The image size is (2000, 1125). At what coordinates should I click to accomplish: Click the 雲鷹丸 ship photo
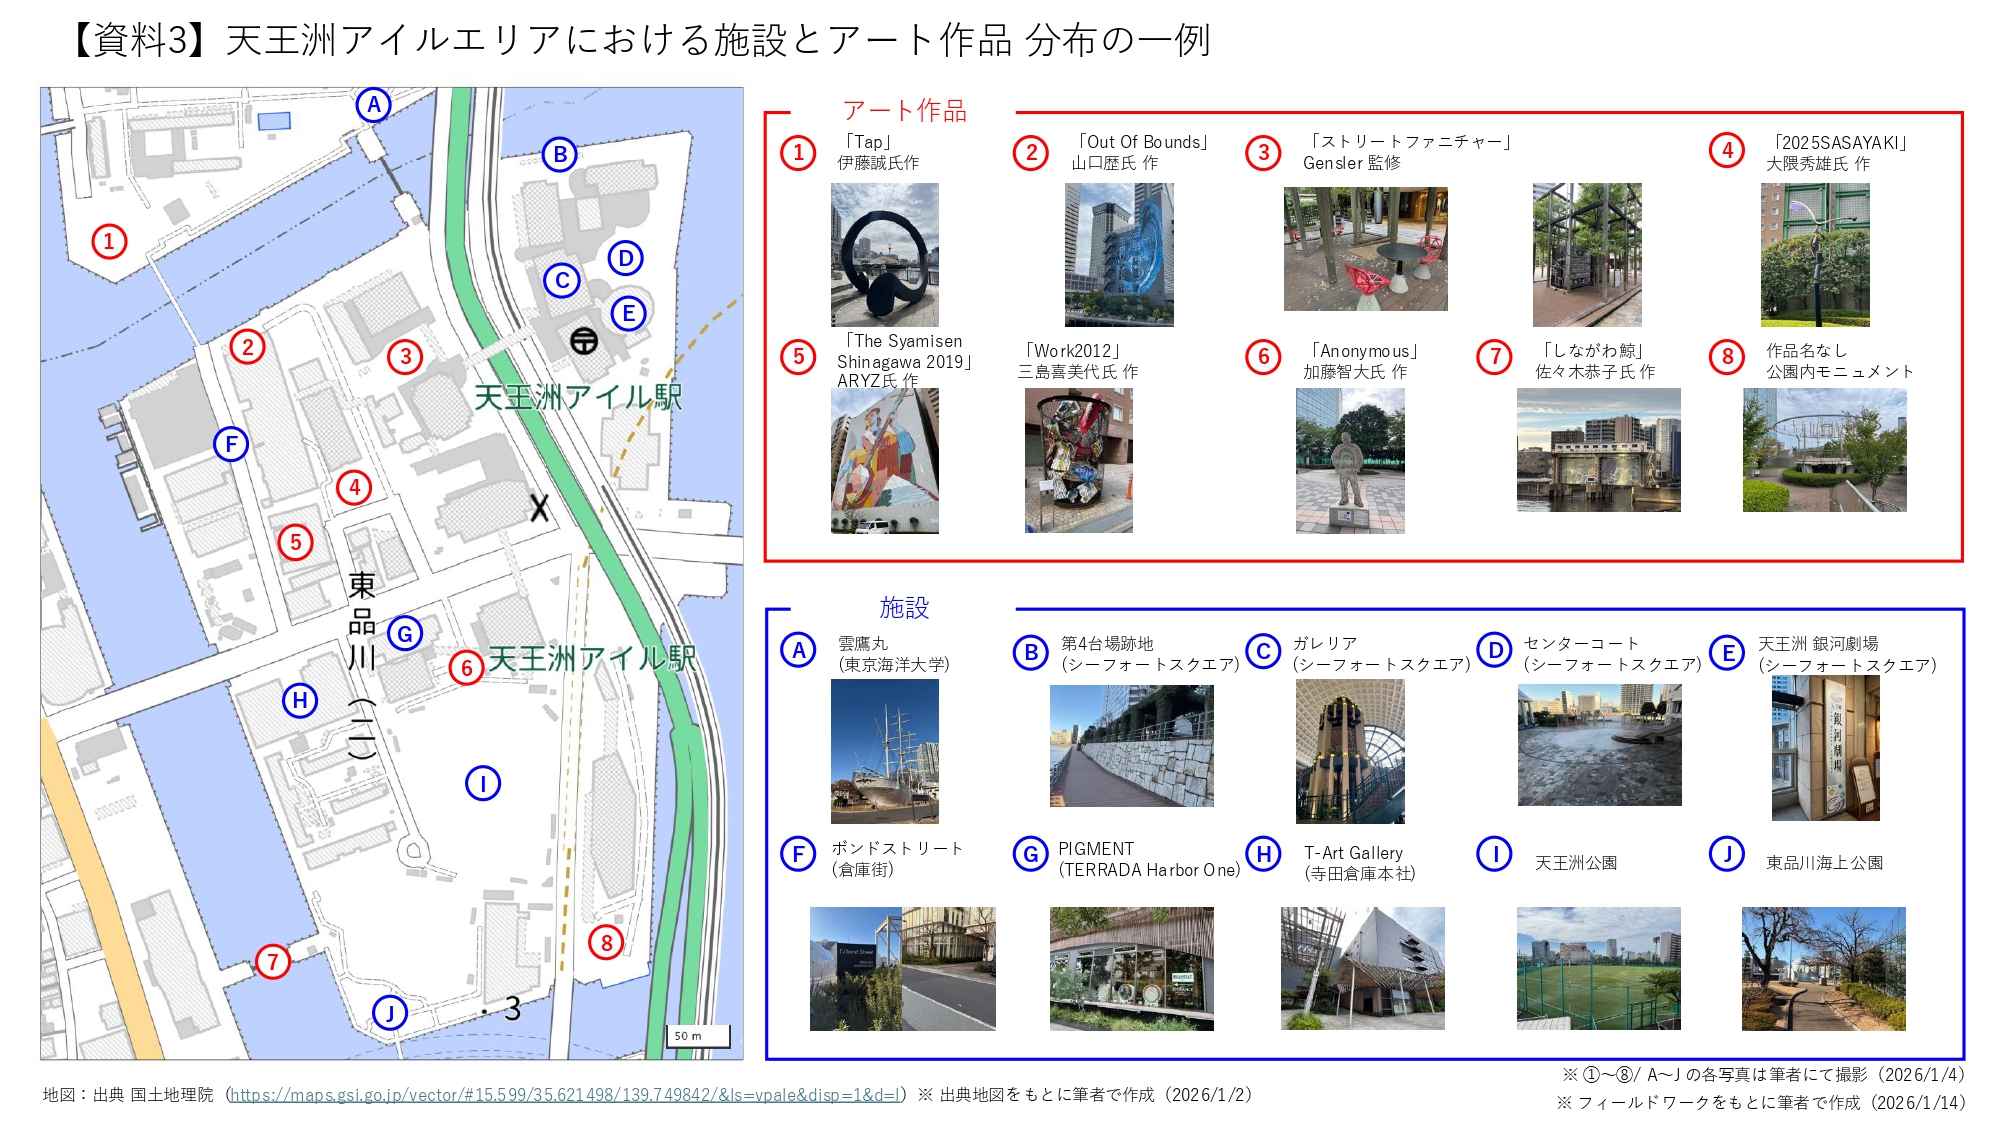(884, 750)
